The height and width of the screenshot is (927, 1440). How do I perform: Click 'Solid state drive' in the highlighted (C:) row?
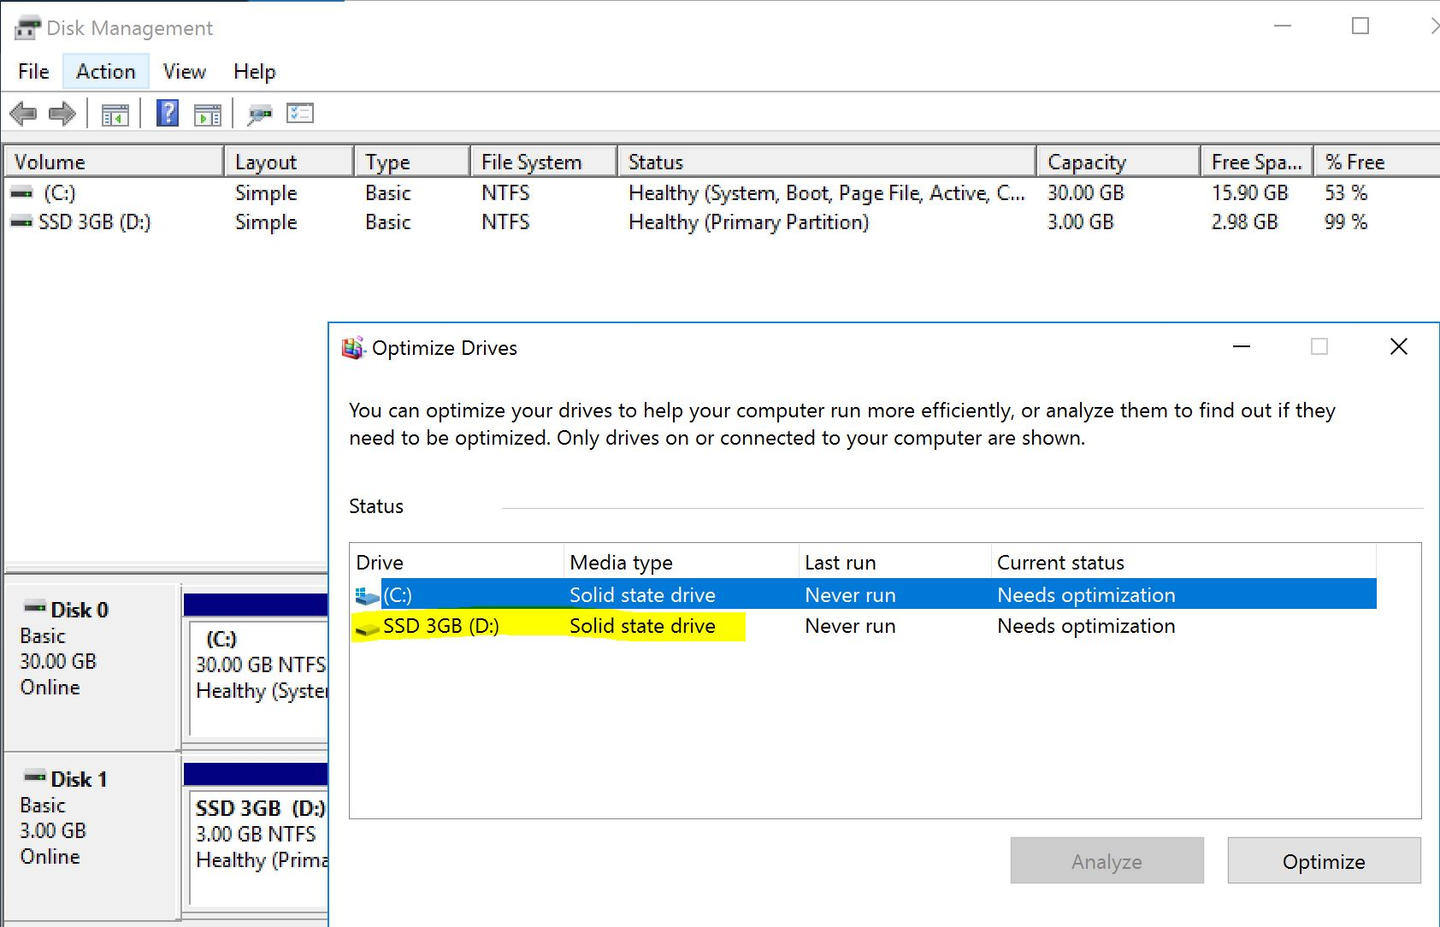pos(643,596)
